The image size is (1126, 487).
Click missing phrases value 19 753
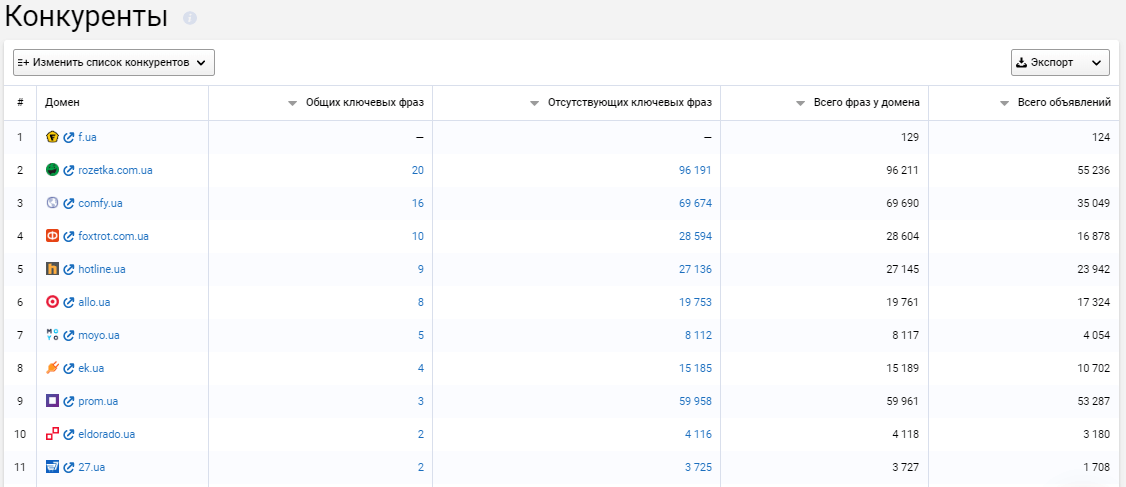[x=695, y=302]
